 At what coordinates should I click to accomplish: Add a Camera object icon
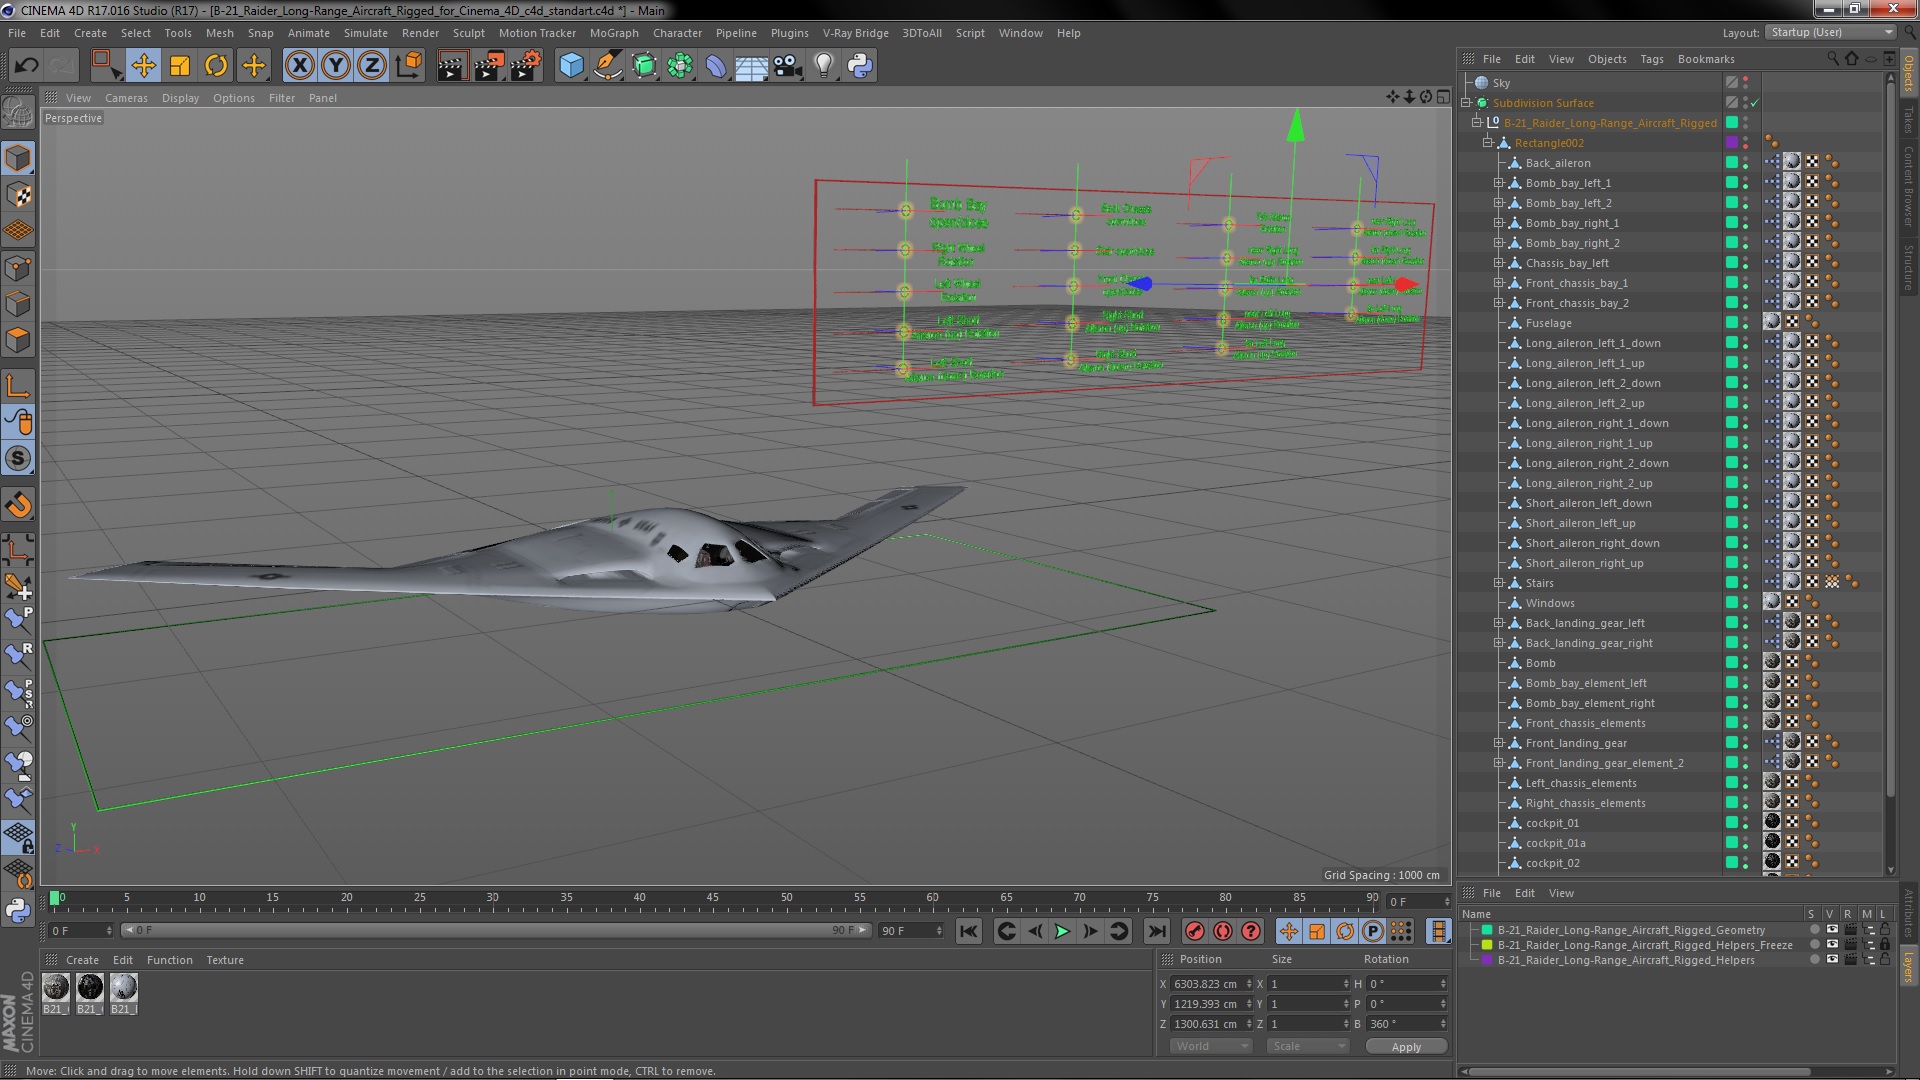(x=788, y=66)
